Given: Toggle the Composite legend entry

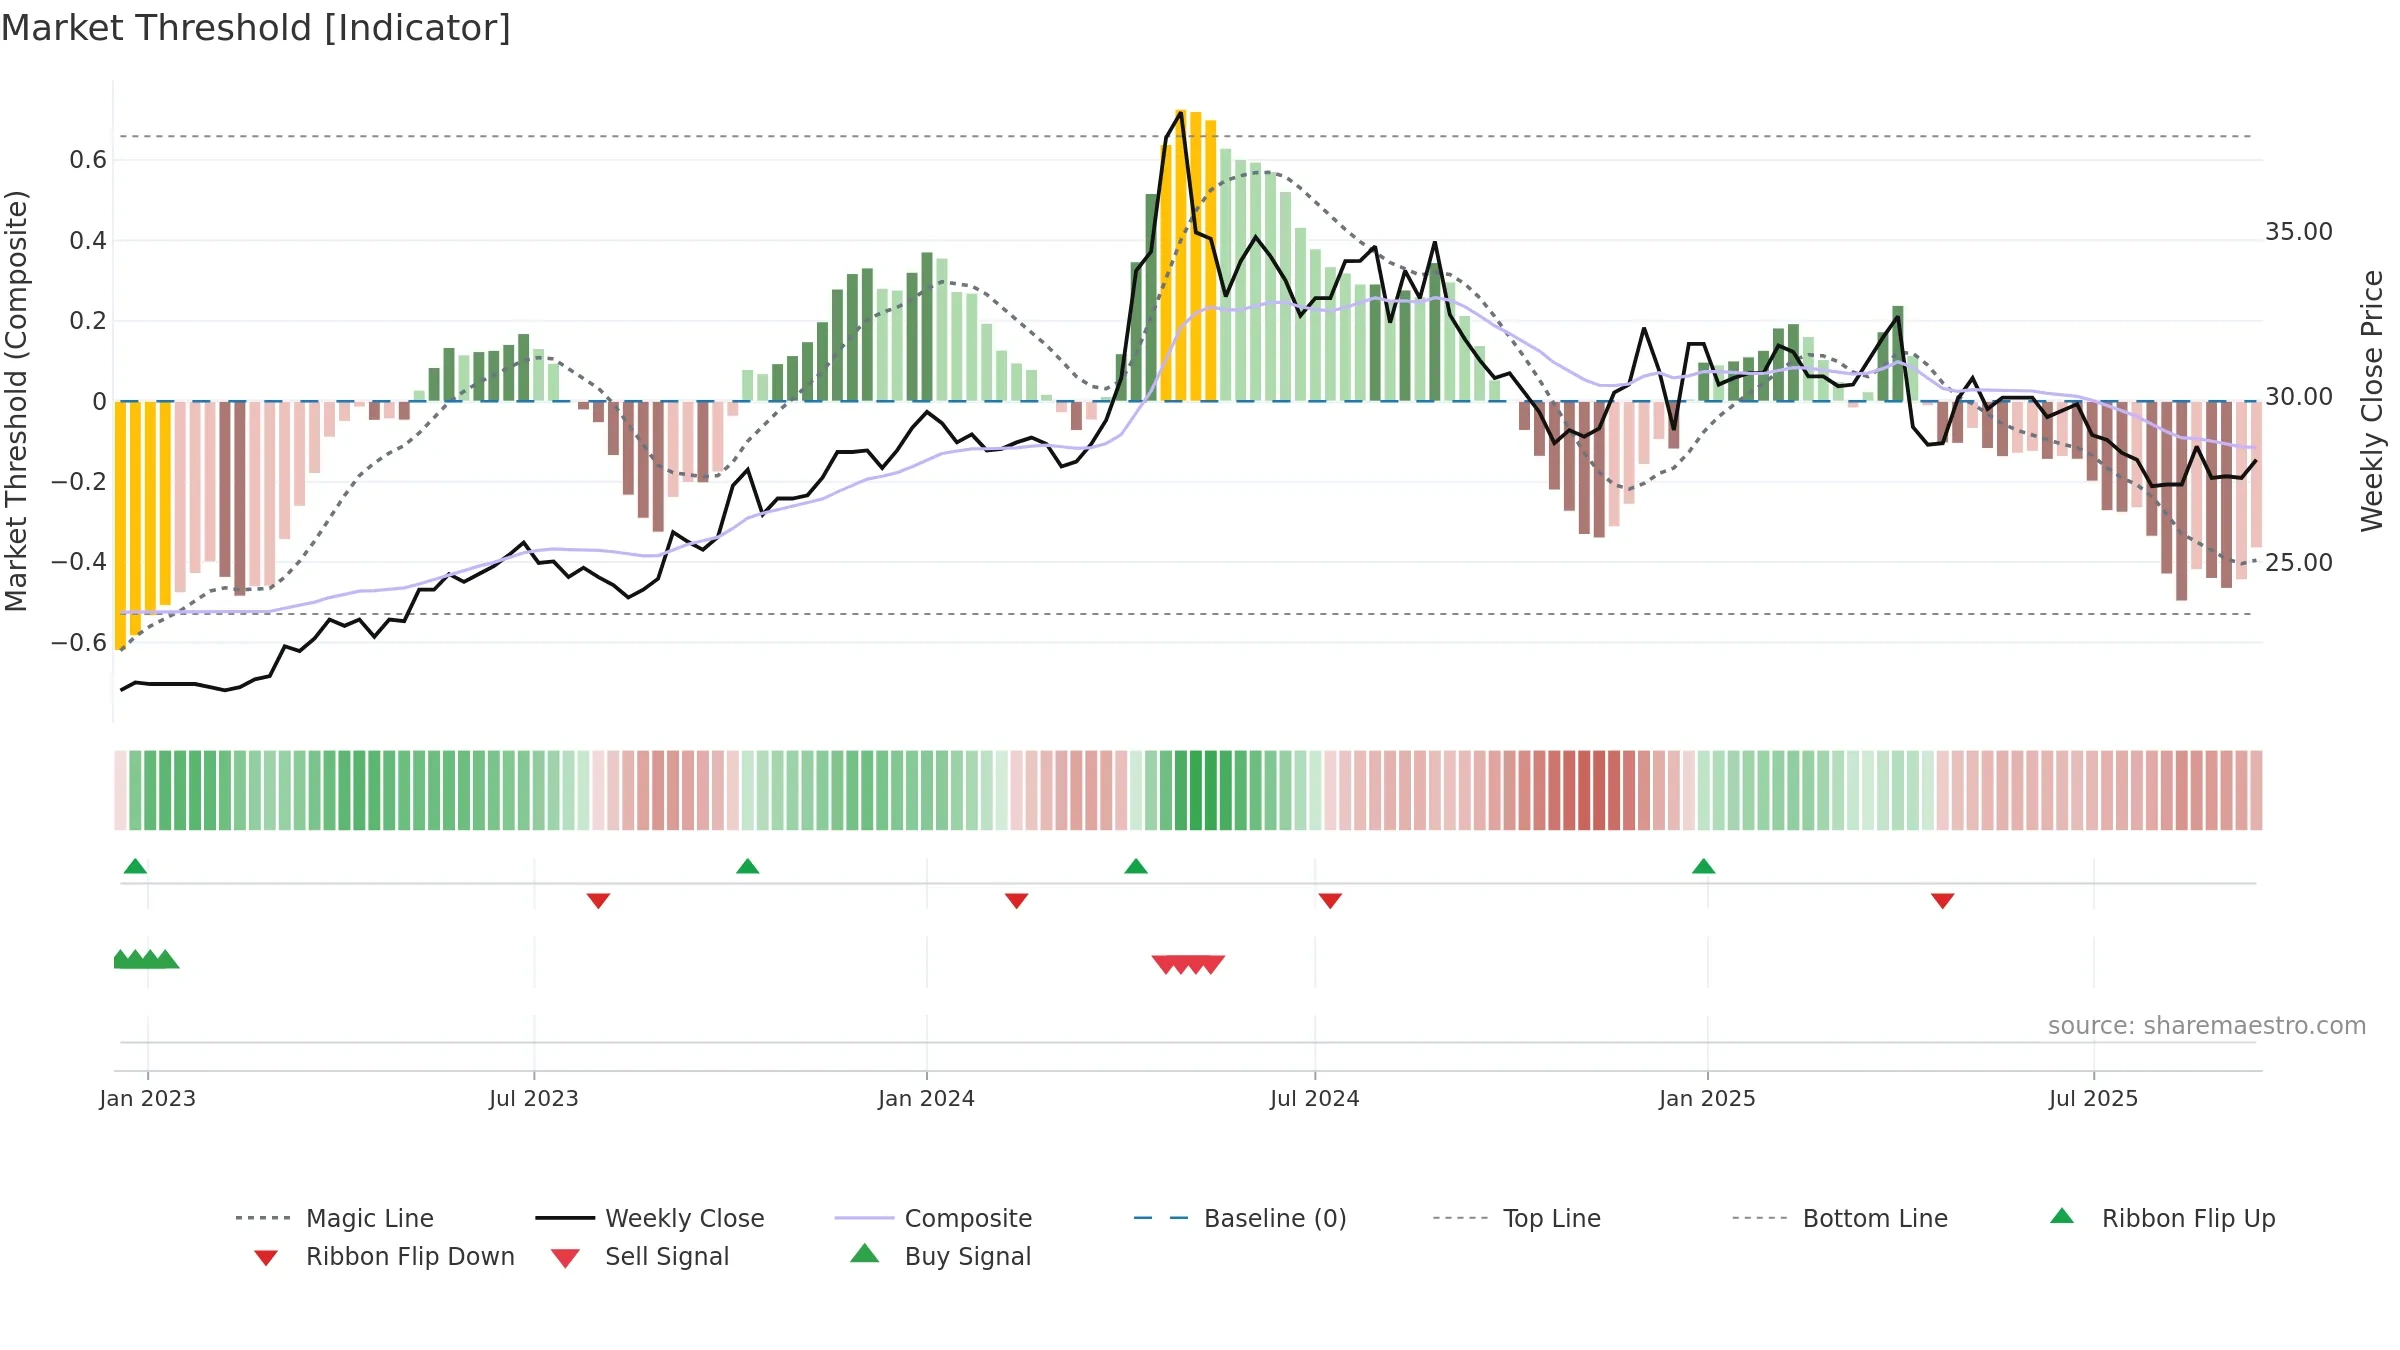Looking at the screenshot, I should (x=933, y=1218).
